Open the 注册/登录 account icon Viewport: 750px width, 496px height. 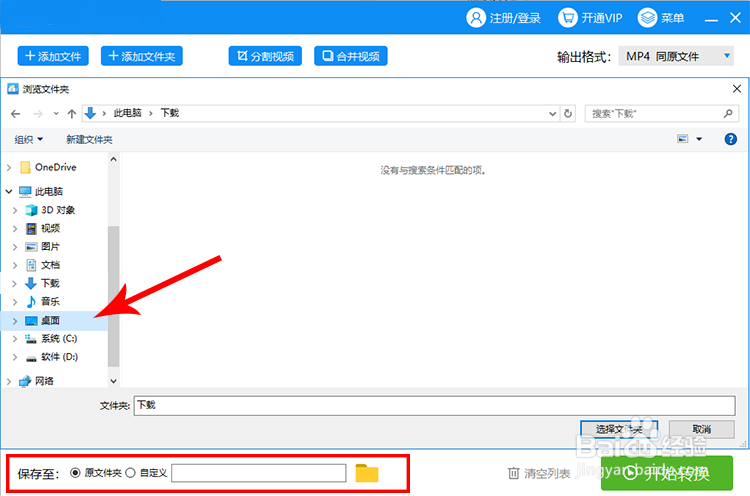click(x=475, y=18)
